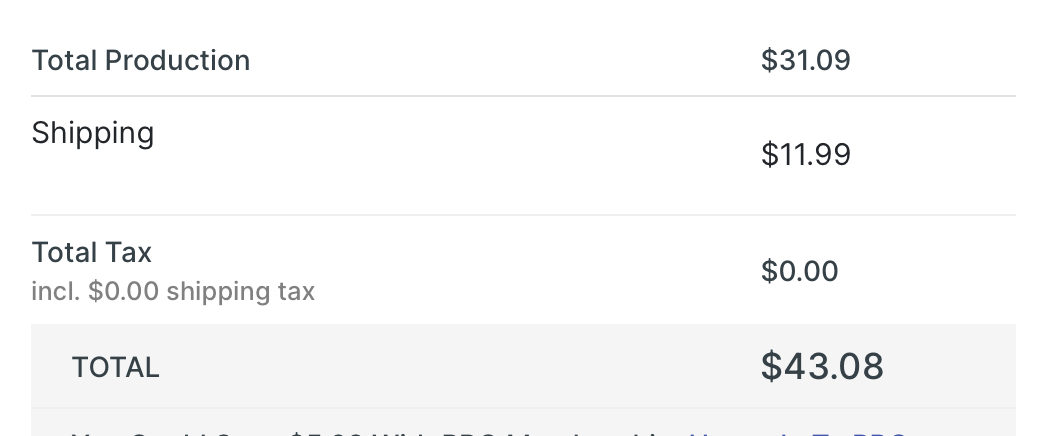Click the gray area right of $43.08

point(950,367)
